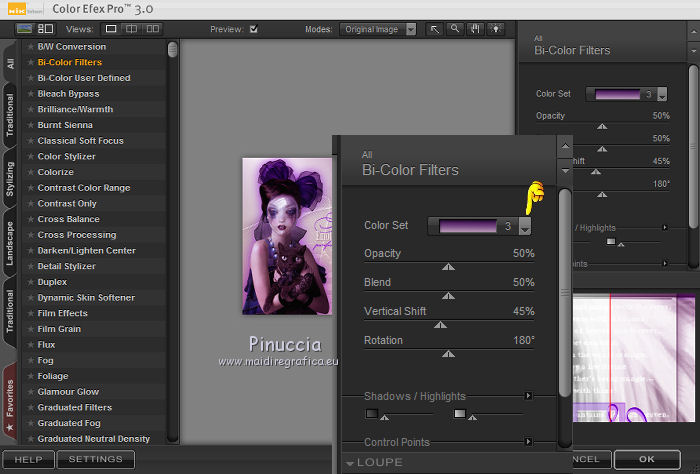The width and height of the screenshot is (700, 474).
Task: Toggle the Preview checkbox
Action: 253,29
